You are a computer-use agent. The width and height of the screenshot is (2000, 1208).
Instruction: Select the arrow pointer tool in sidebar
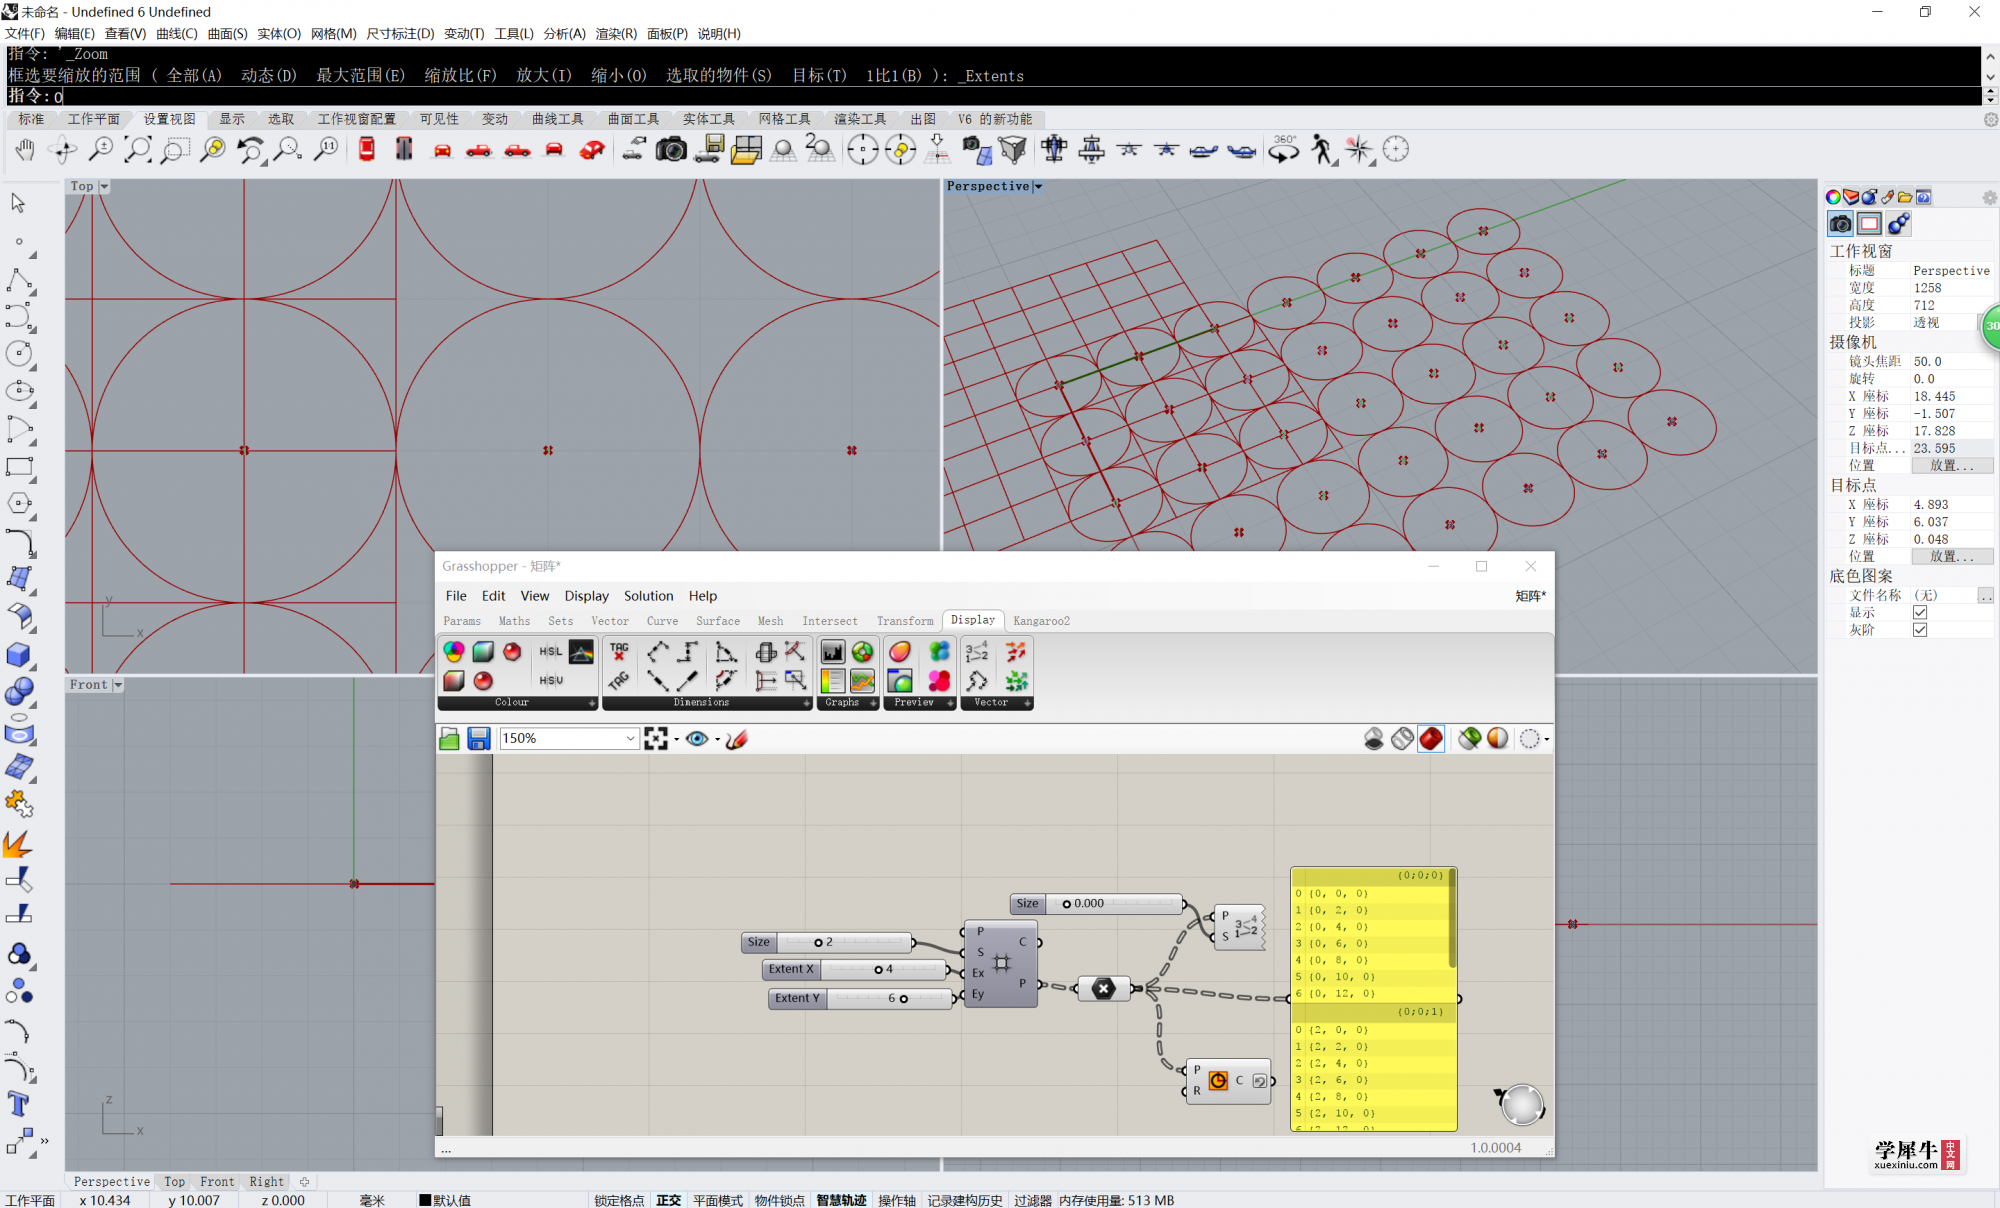tap(18, 203)
